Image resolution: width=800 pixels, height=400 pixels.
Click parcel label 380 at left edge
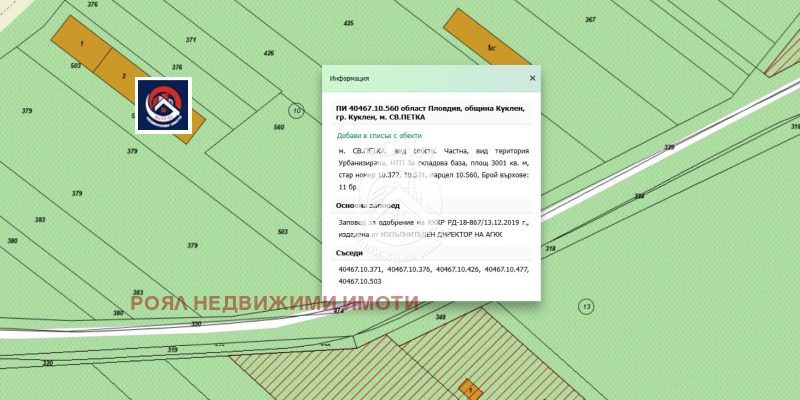tap(12, 241)
